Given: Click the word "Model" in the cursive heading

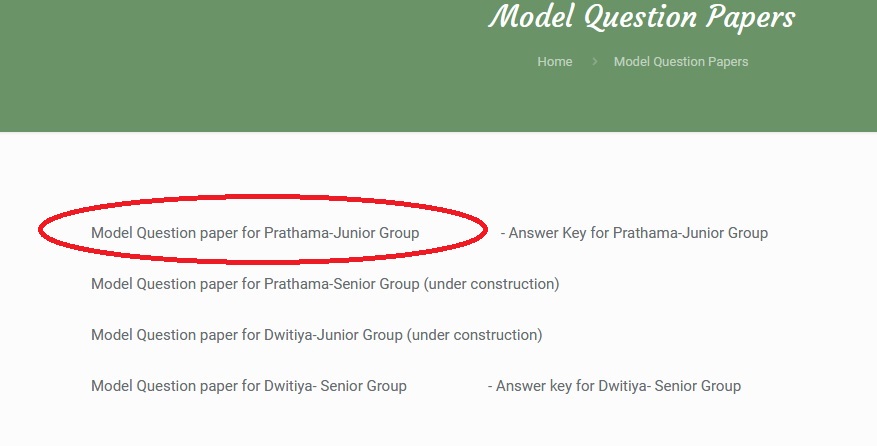Looking at the screenshot, I should click(531, 16).
